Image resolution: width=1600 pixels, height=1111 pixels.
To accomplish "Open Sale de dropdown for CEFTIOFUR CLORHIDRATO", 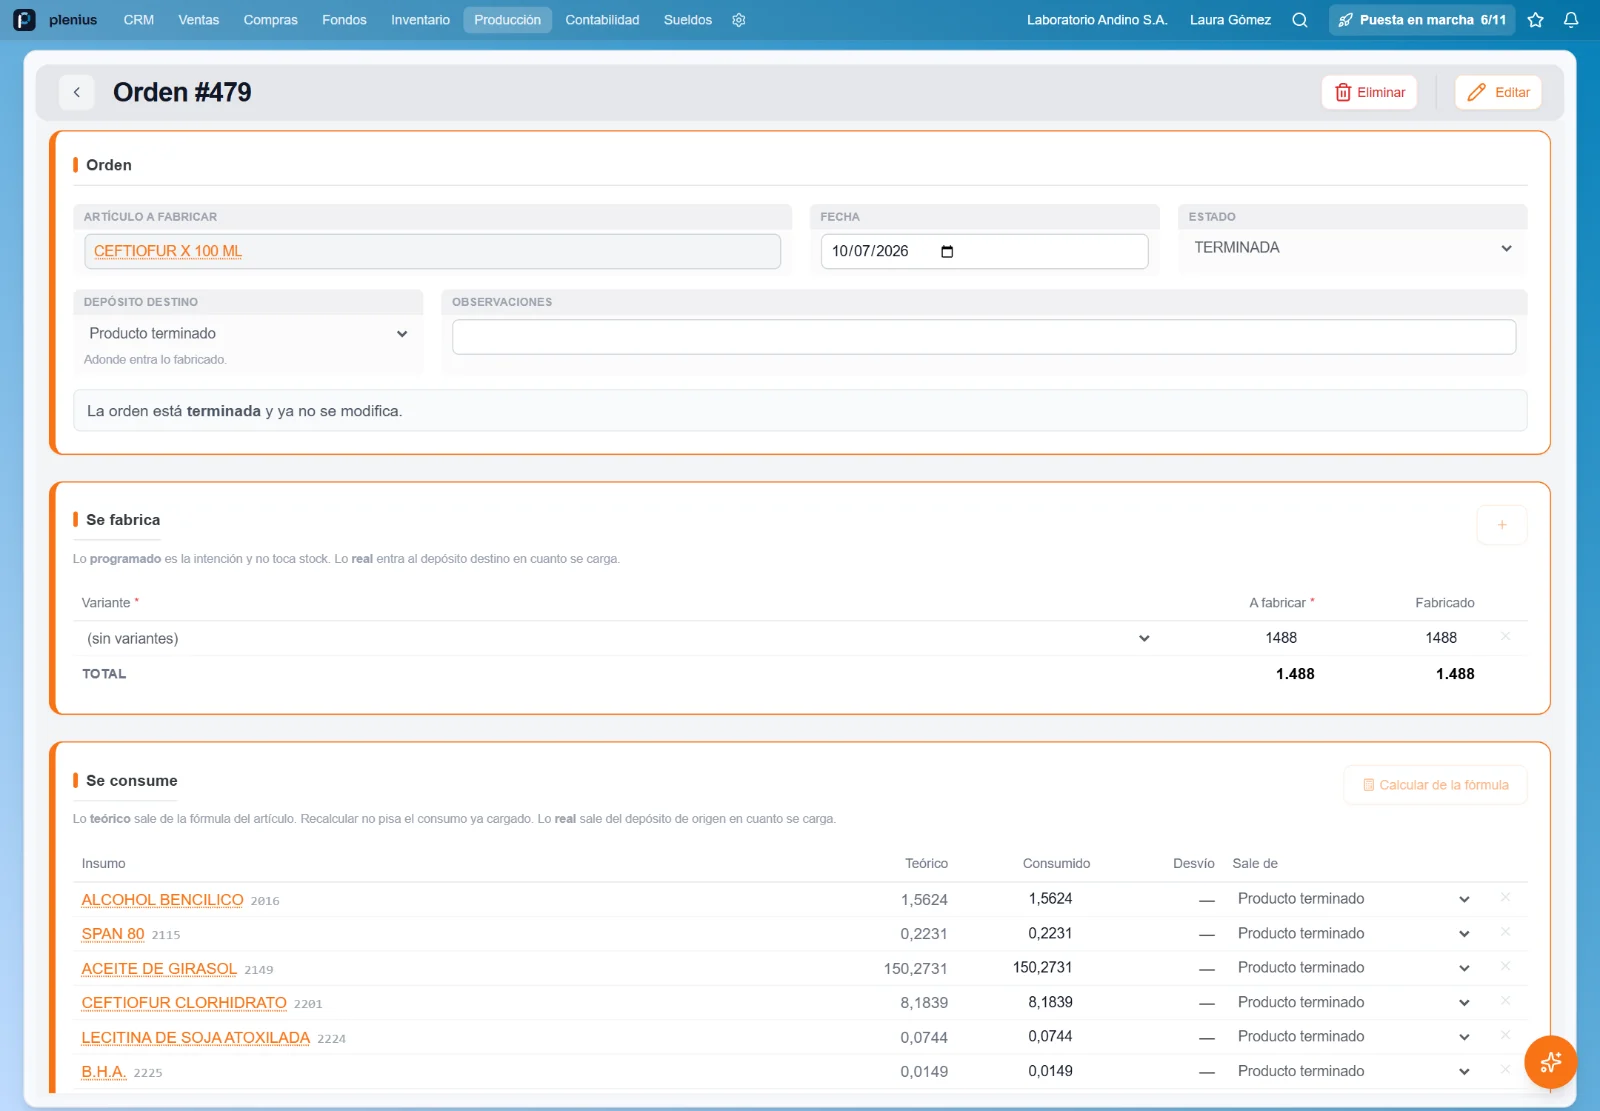I will point(1353,1002).
